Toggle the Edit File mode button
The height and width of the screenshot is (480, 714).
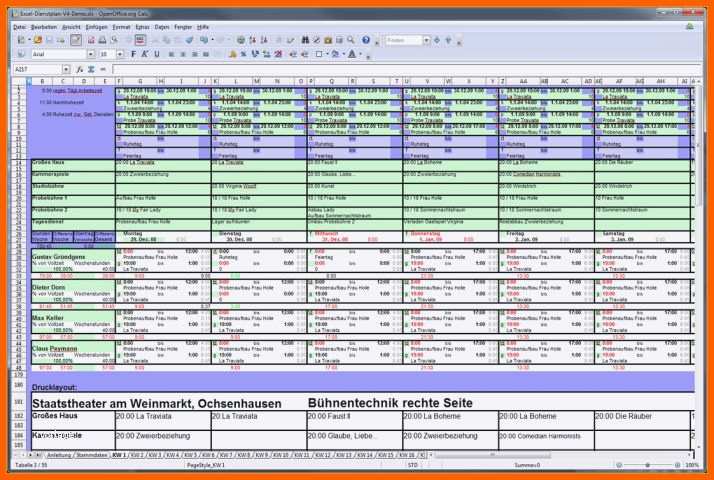[x=76, y=40]
